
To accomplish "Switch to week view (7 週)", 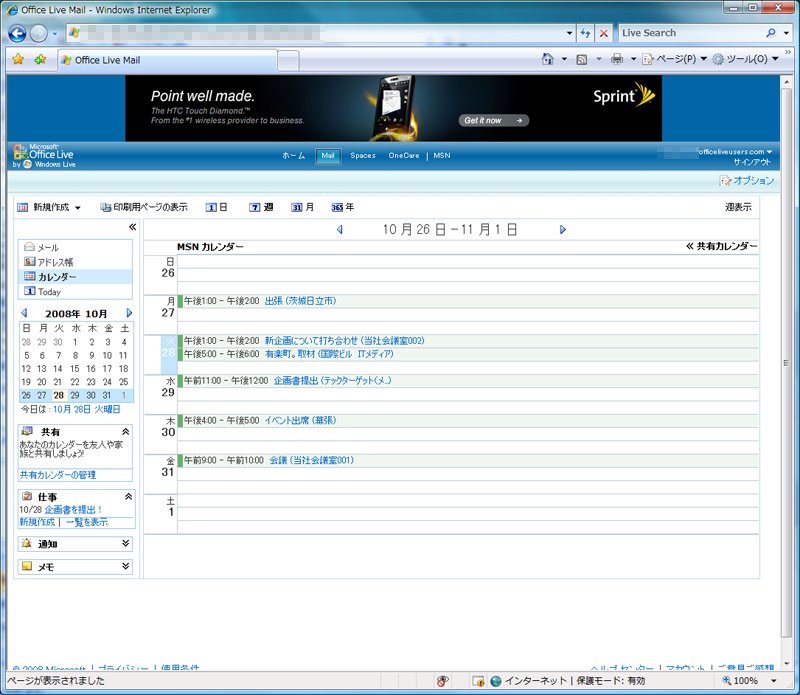I will pos(261,207).
